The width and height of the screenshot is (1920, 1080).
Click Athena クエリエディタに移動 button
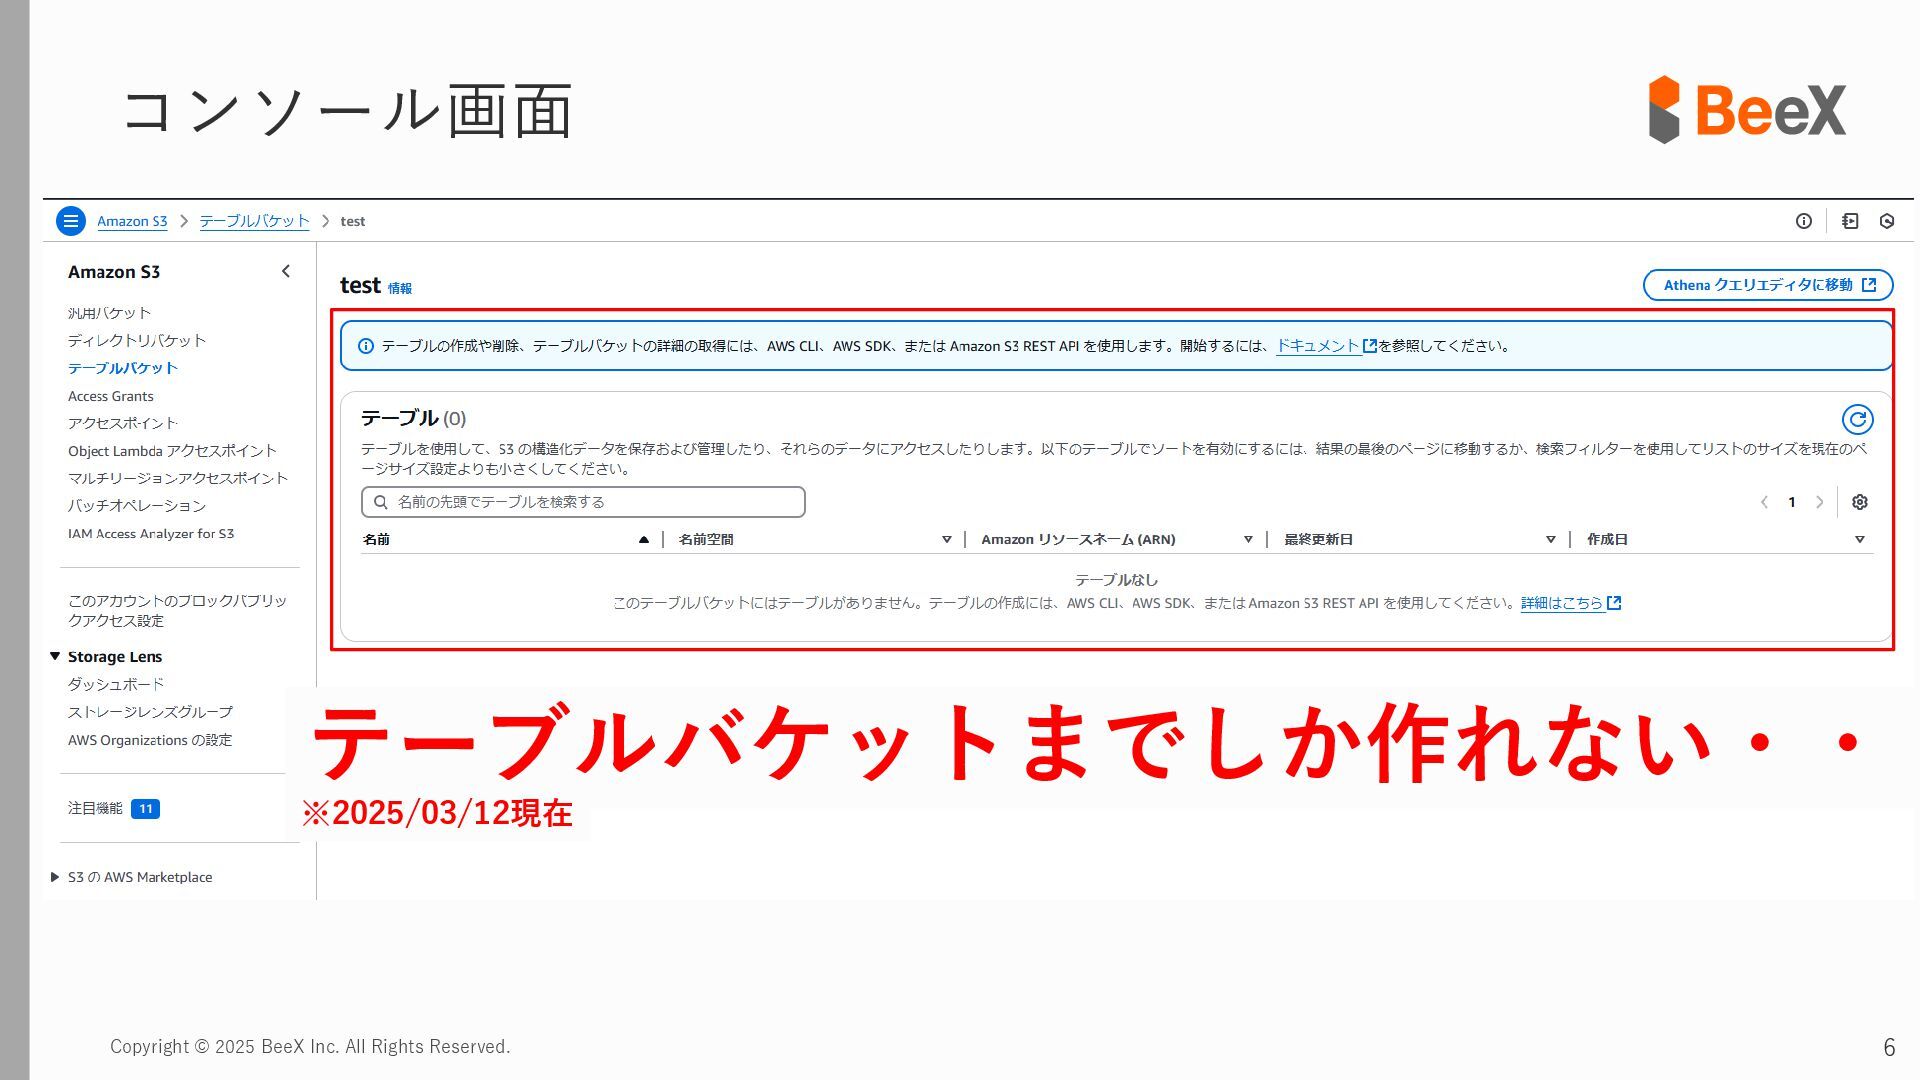[1767, 285]
